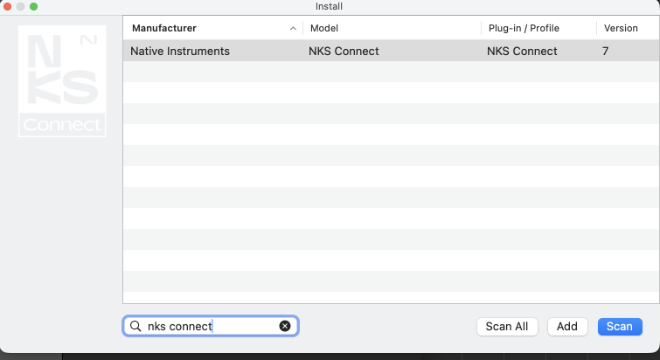Close the Install window with red button
This screenshot has width=660, height=360.
click(x=7, y=6)
